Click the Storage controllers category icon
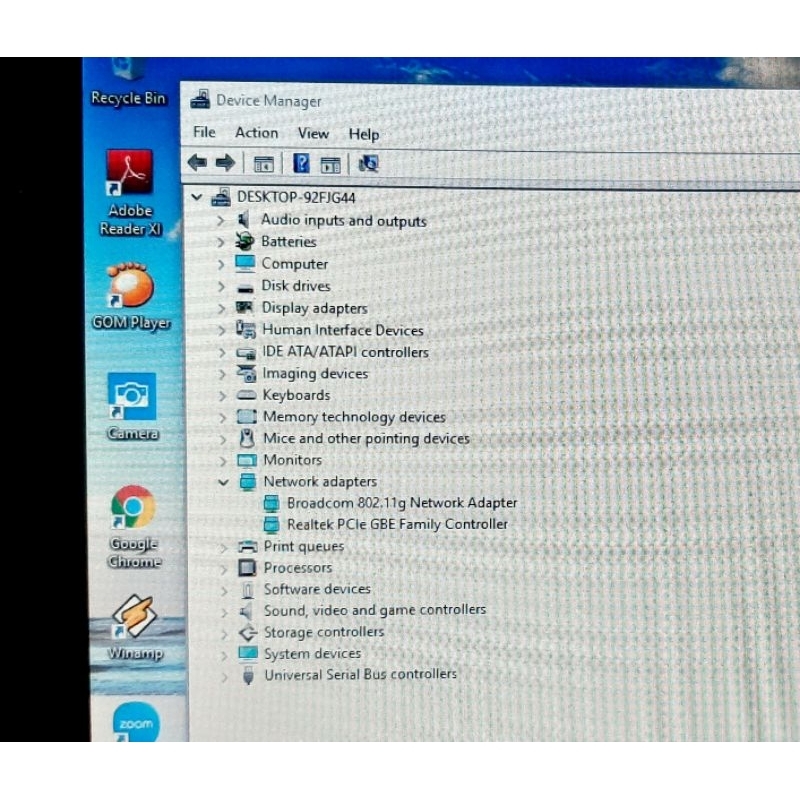The width and height of the screenshot is (800, 800). [x=248, y=633]
